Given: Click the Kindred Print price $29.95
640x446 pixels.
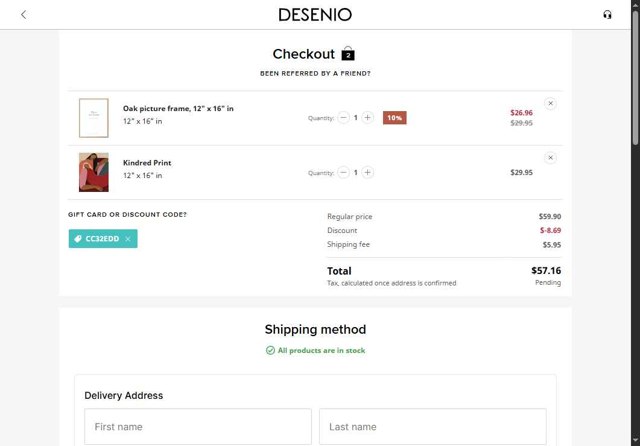Looking at the screenshot, I should pyautogui.click(x=521, y=172).
